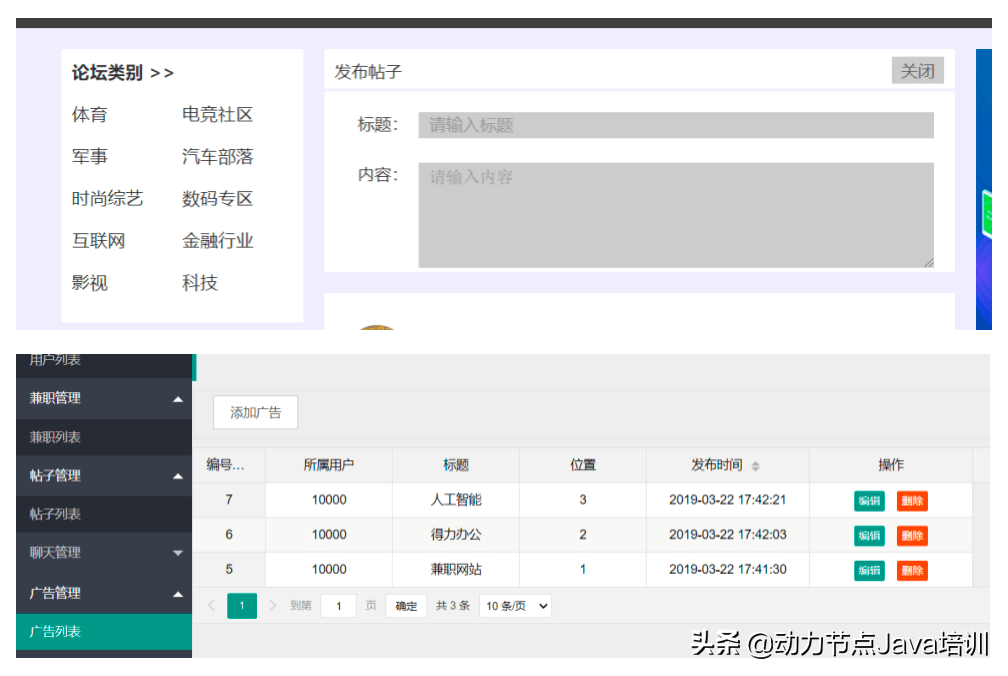Close the 发布帖子 panel via 关闭
This screenshot has width=1008, height=676.
point(916,70)
